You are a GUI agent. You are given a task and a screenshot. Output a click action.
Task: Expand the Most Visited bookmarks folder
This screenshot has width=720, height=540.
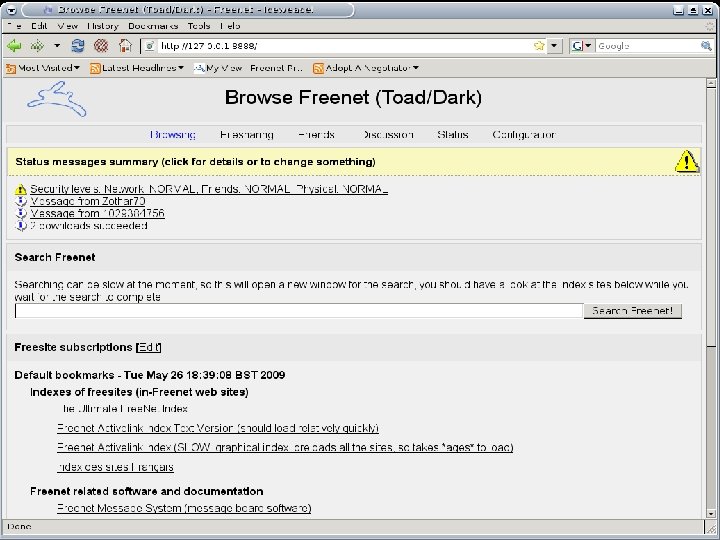pyautogui.click(x=44, y=68)
